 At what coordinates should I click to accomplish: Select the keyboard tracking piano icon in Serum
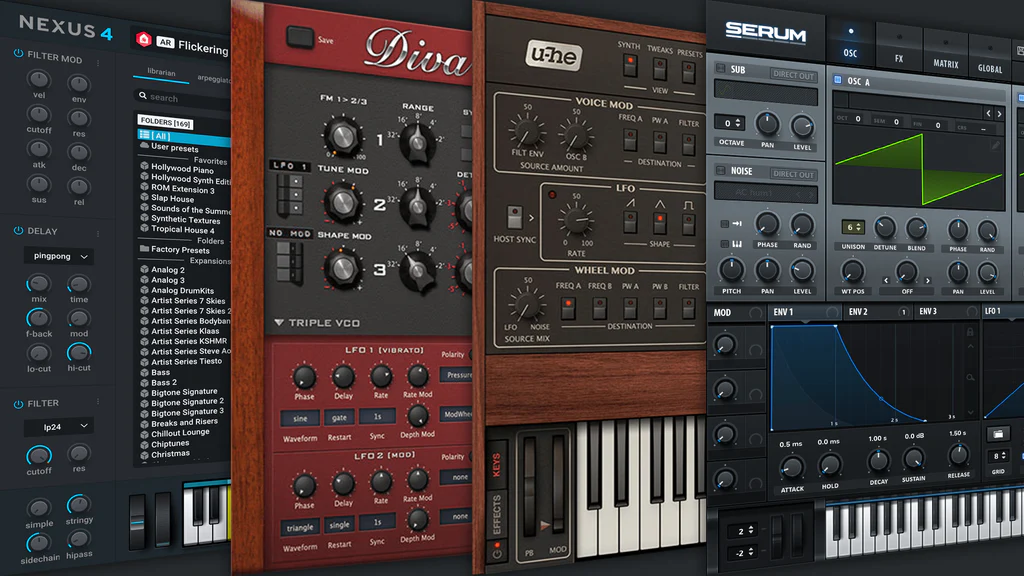click(x=736, y=242)
